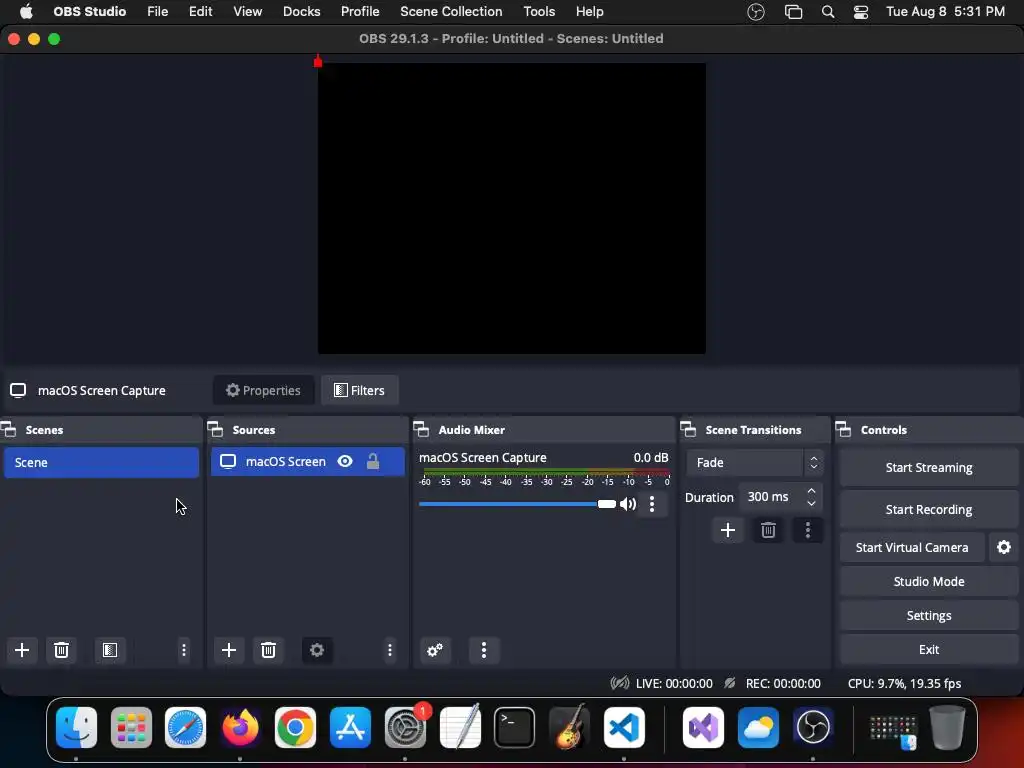Open source properties gear in Sources dock

tap(317, 650)
